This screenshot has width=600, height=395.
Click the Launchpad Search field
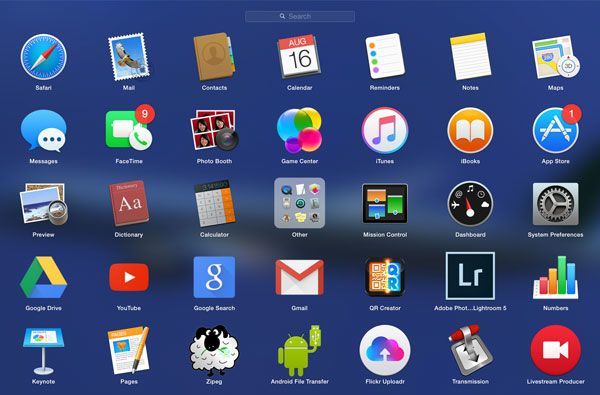click(300, 16)
